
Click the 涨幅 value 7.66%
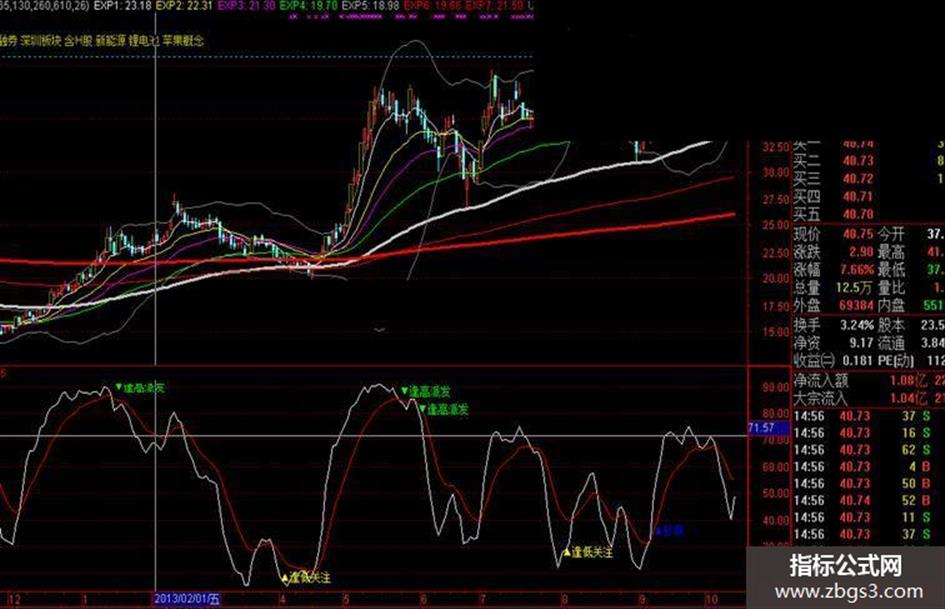click(x=856, y=270)
